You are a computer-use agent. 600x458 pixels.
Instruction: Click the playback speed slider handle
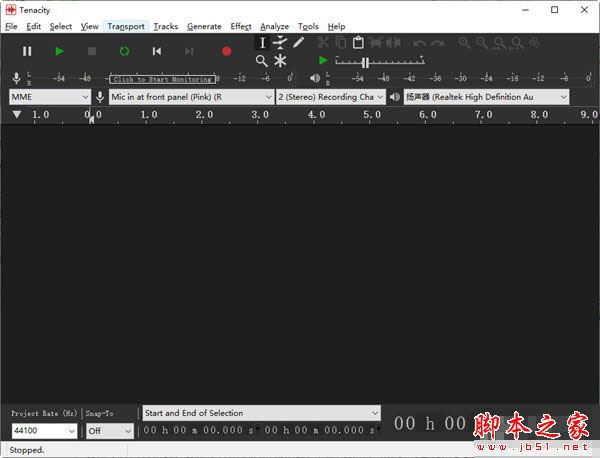(x=365, y=62)
